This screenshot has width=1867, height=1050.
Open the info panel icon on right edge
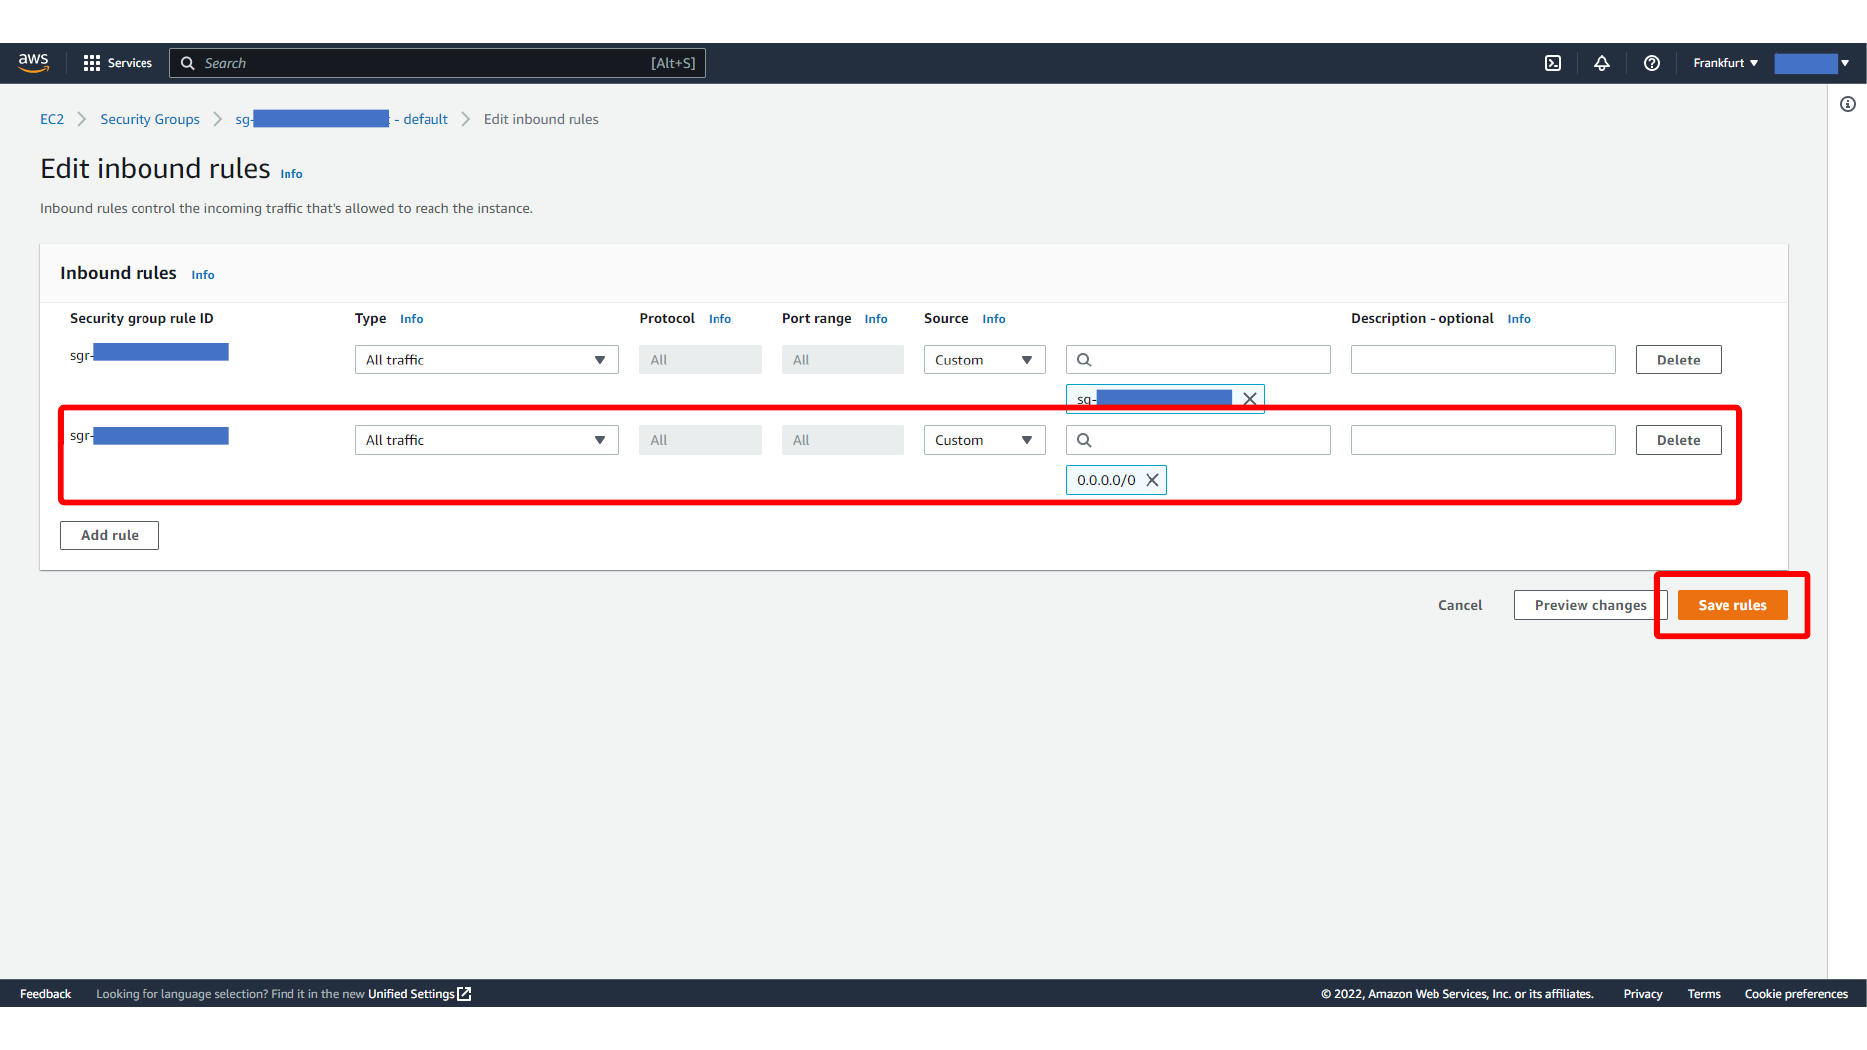tap(1848, 104)
